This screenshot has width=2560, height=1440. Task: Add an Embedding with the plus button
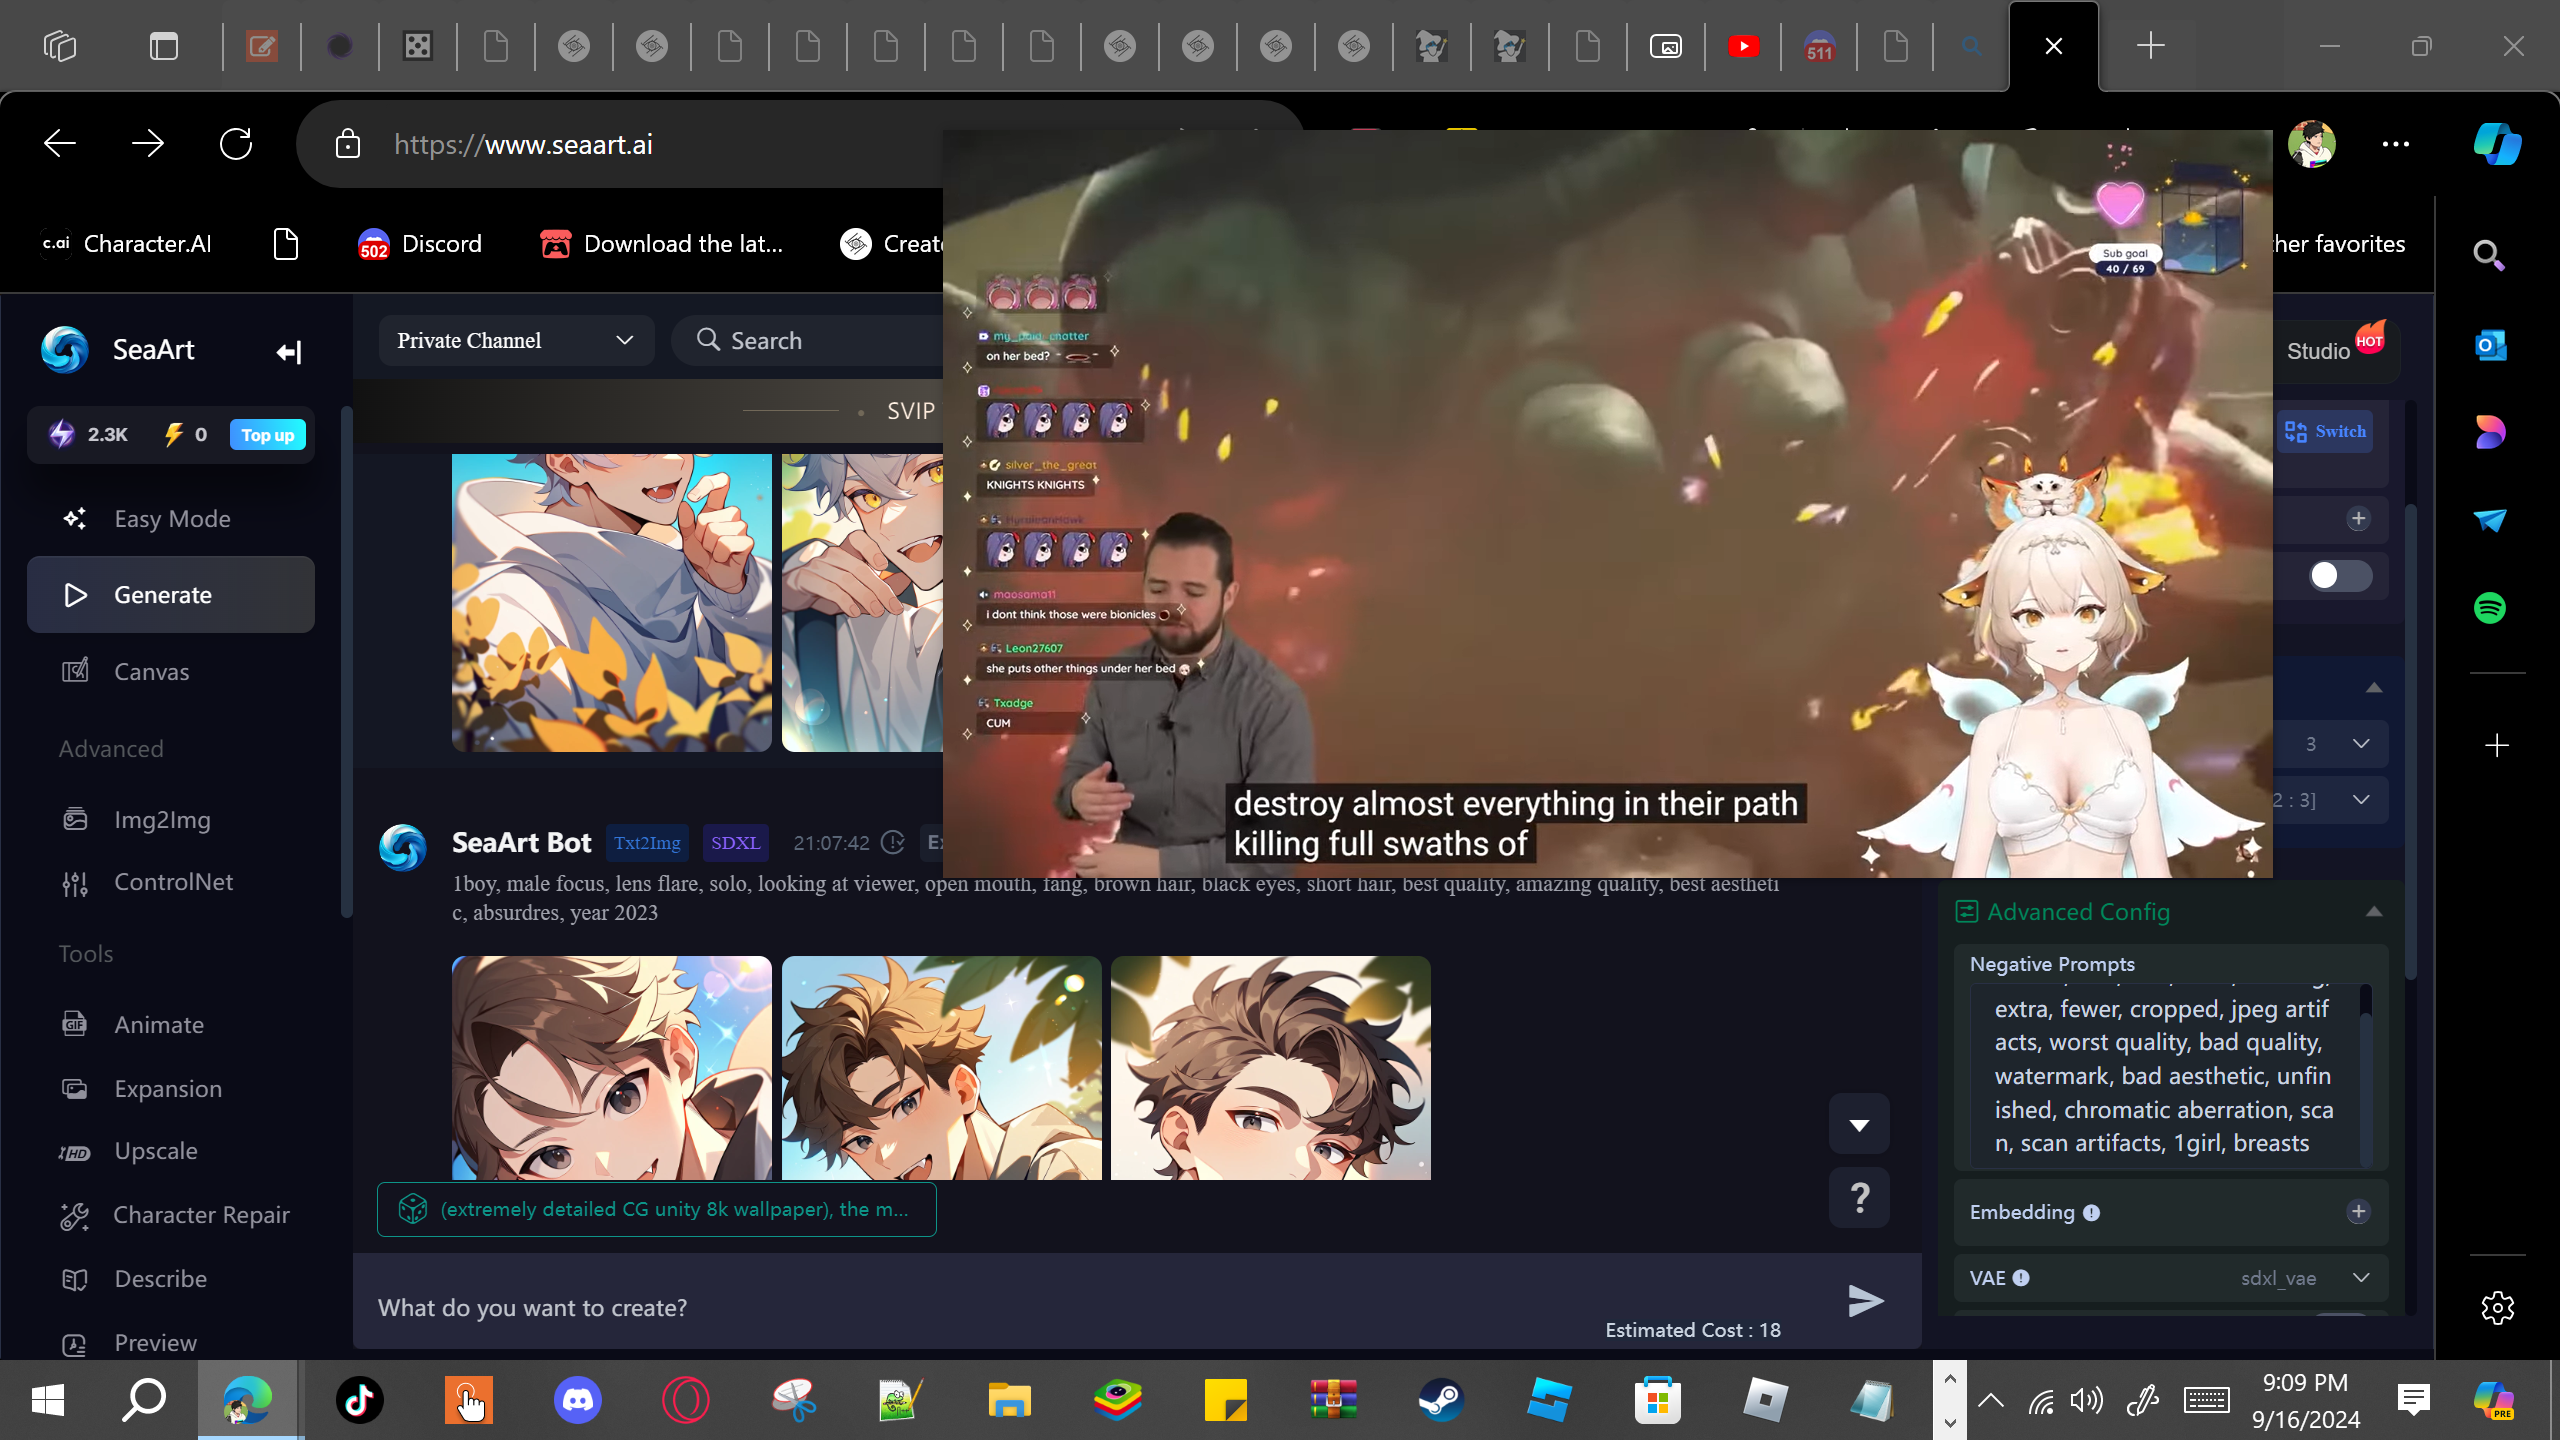coord(2359,1212)
